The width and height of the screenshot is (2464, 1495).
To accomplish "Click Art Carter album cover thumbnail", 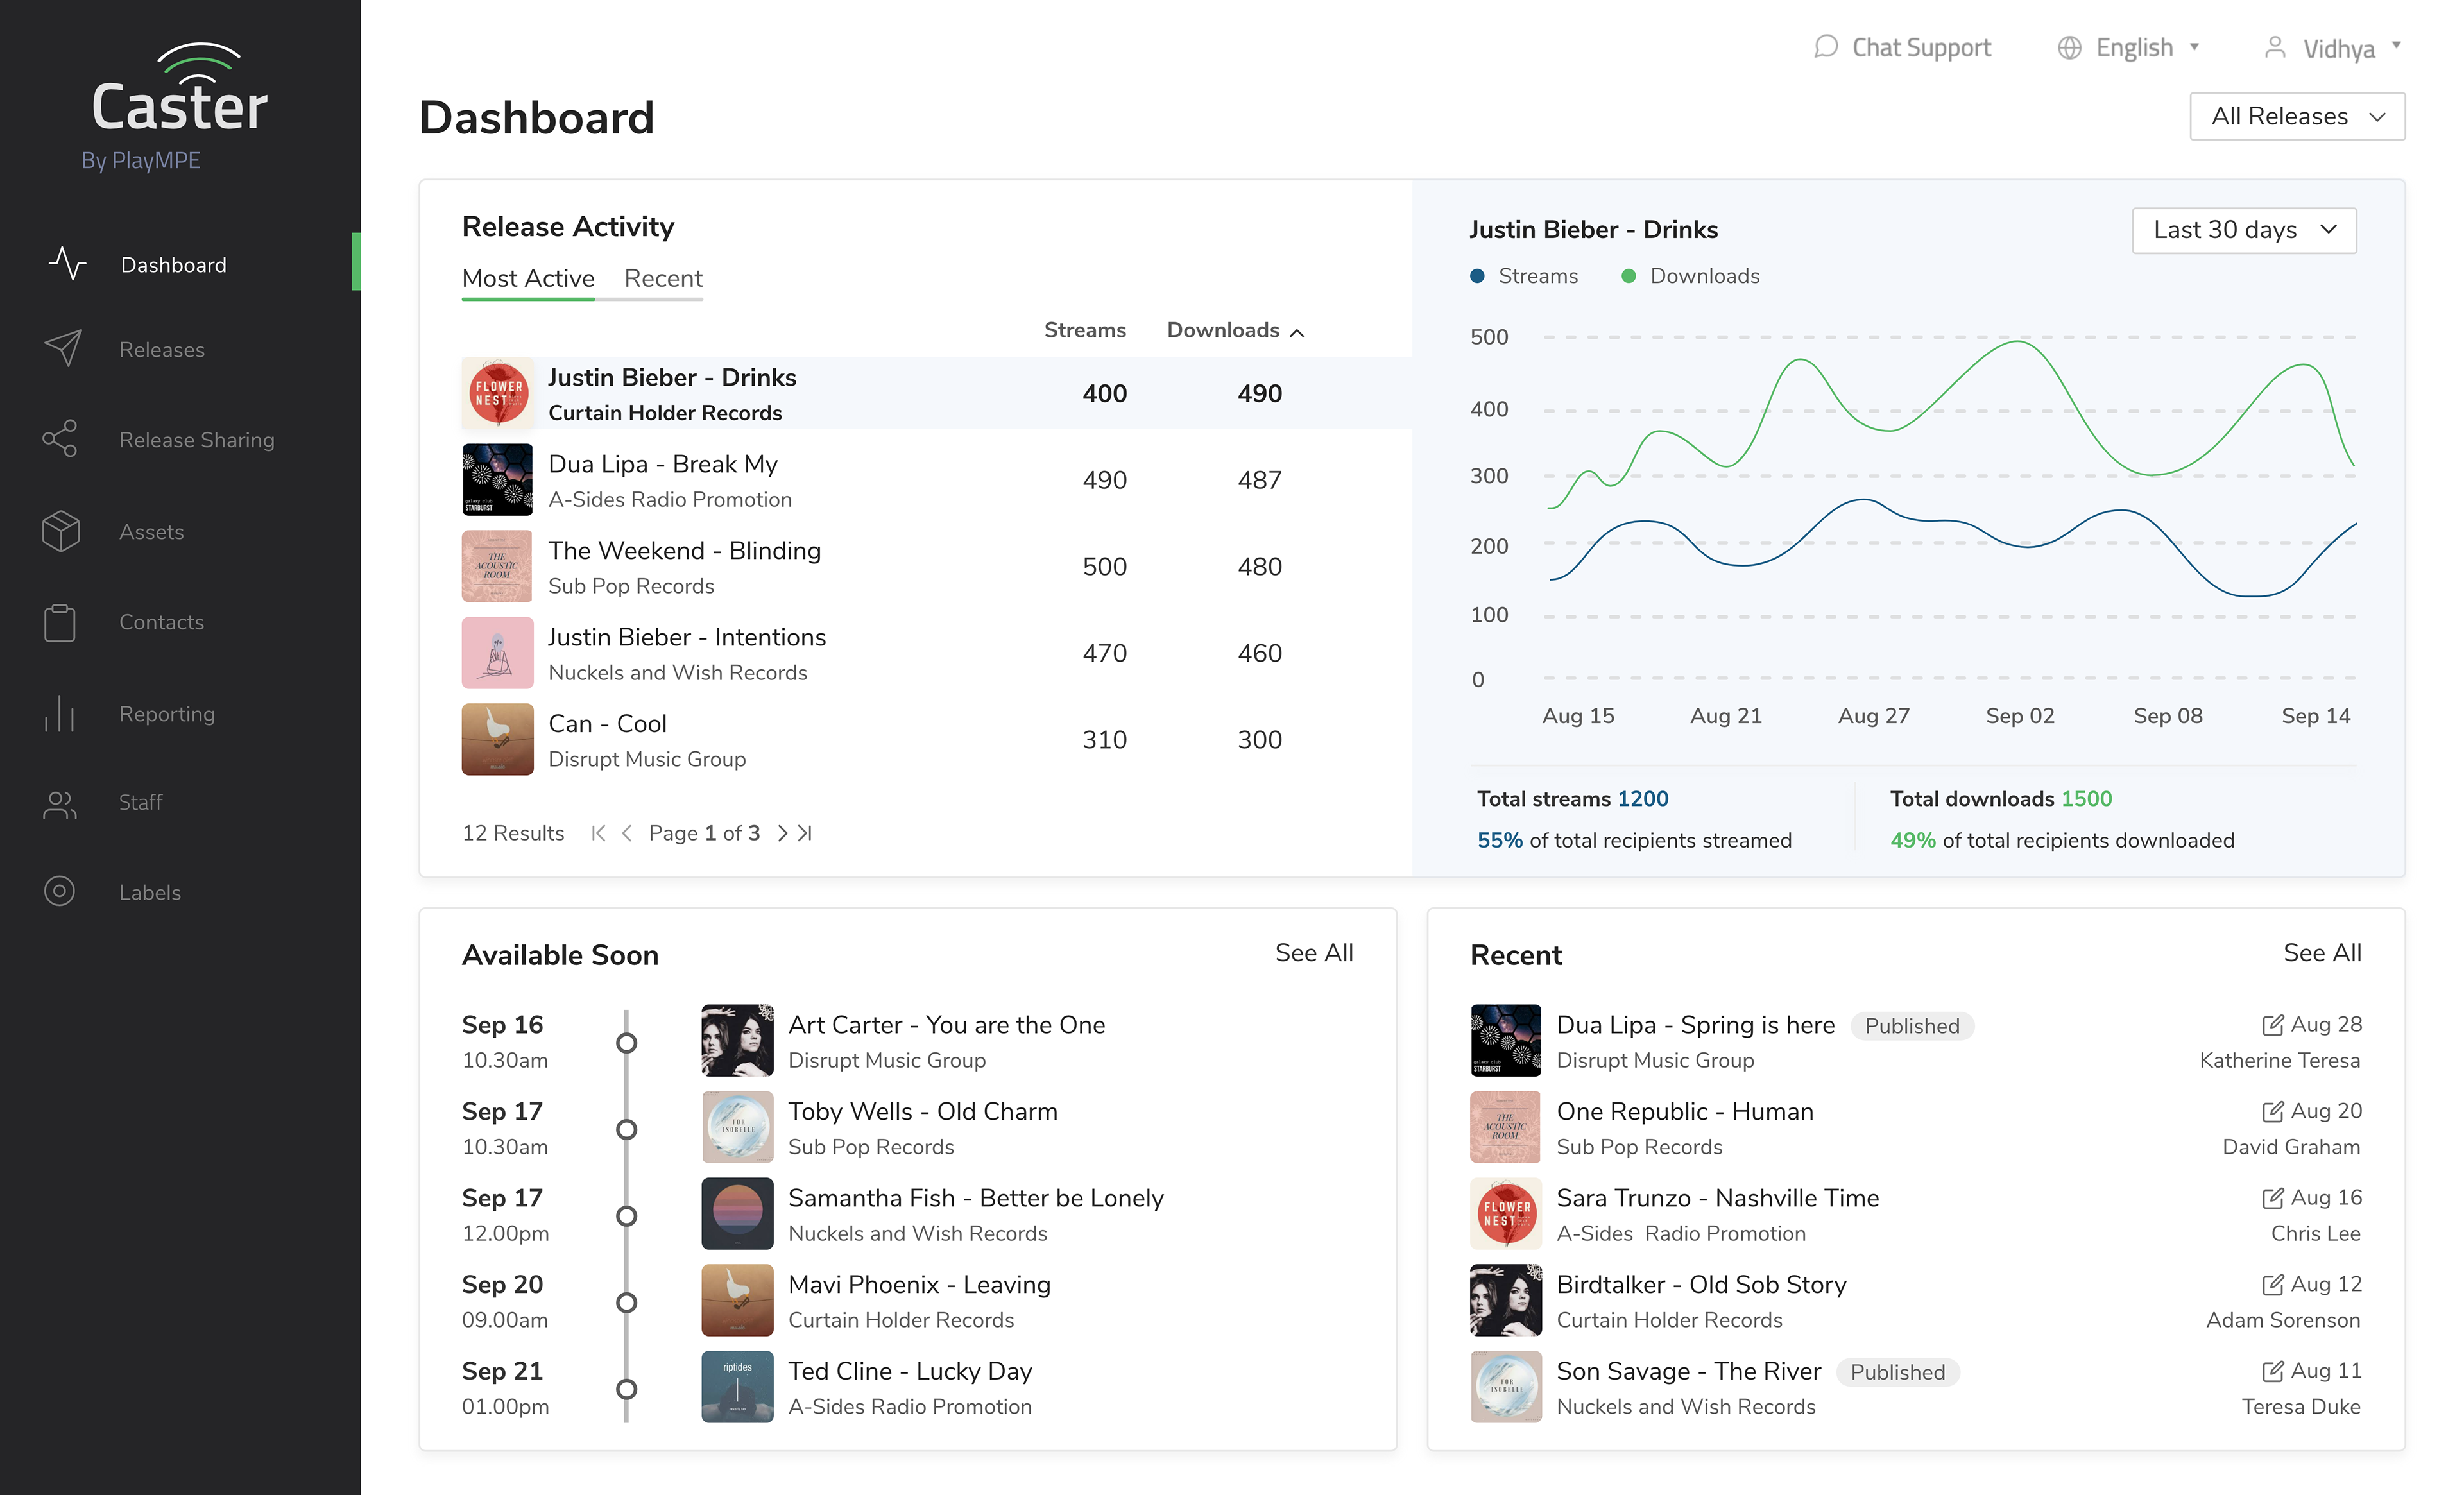I will tap(737, 1040).
